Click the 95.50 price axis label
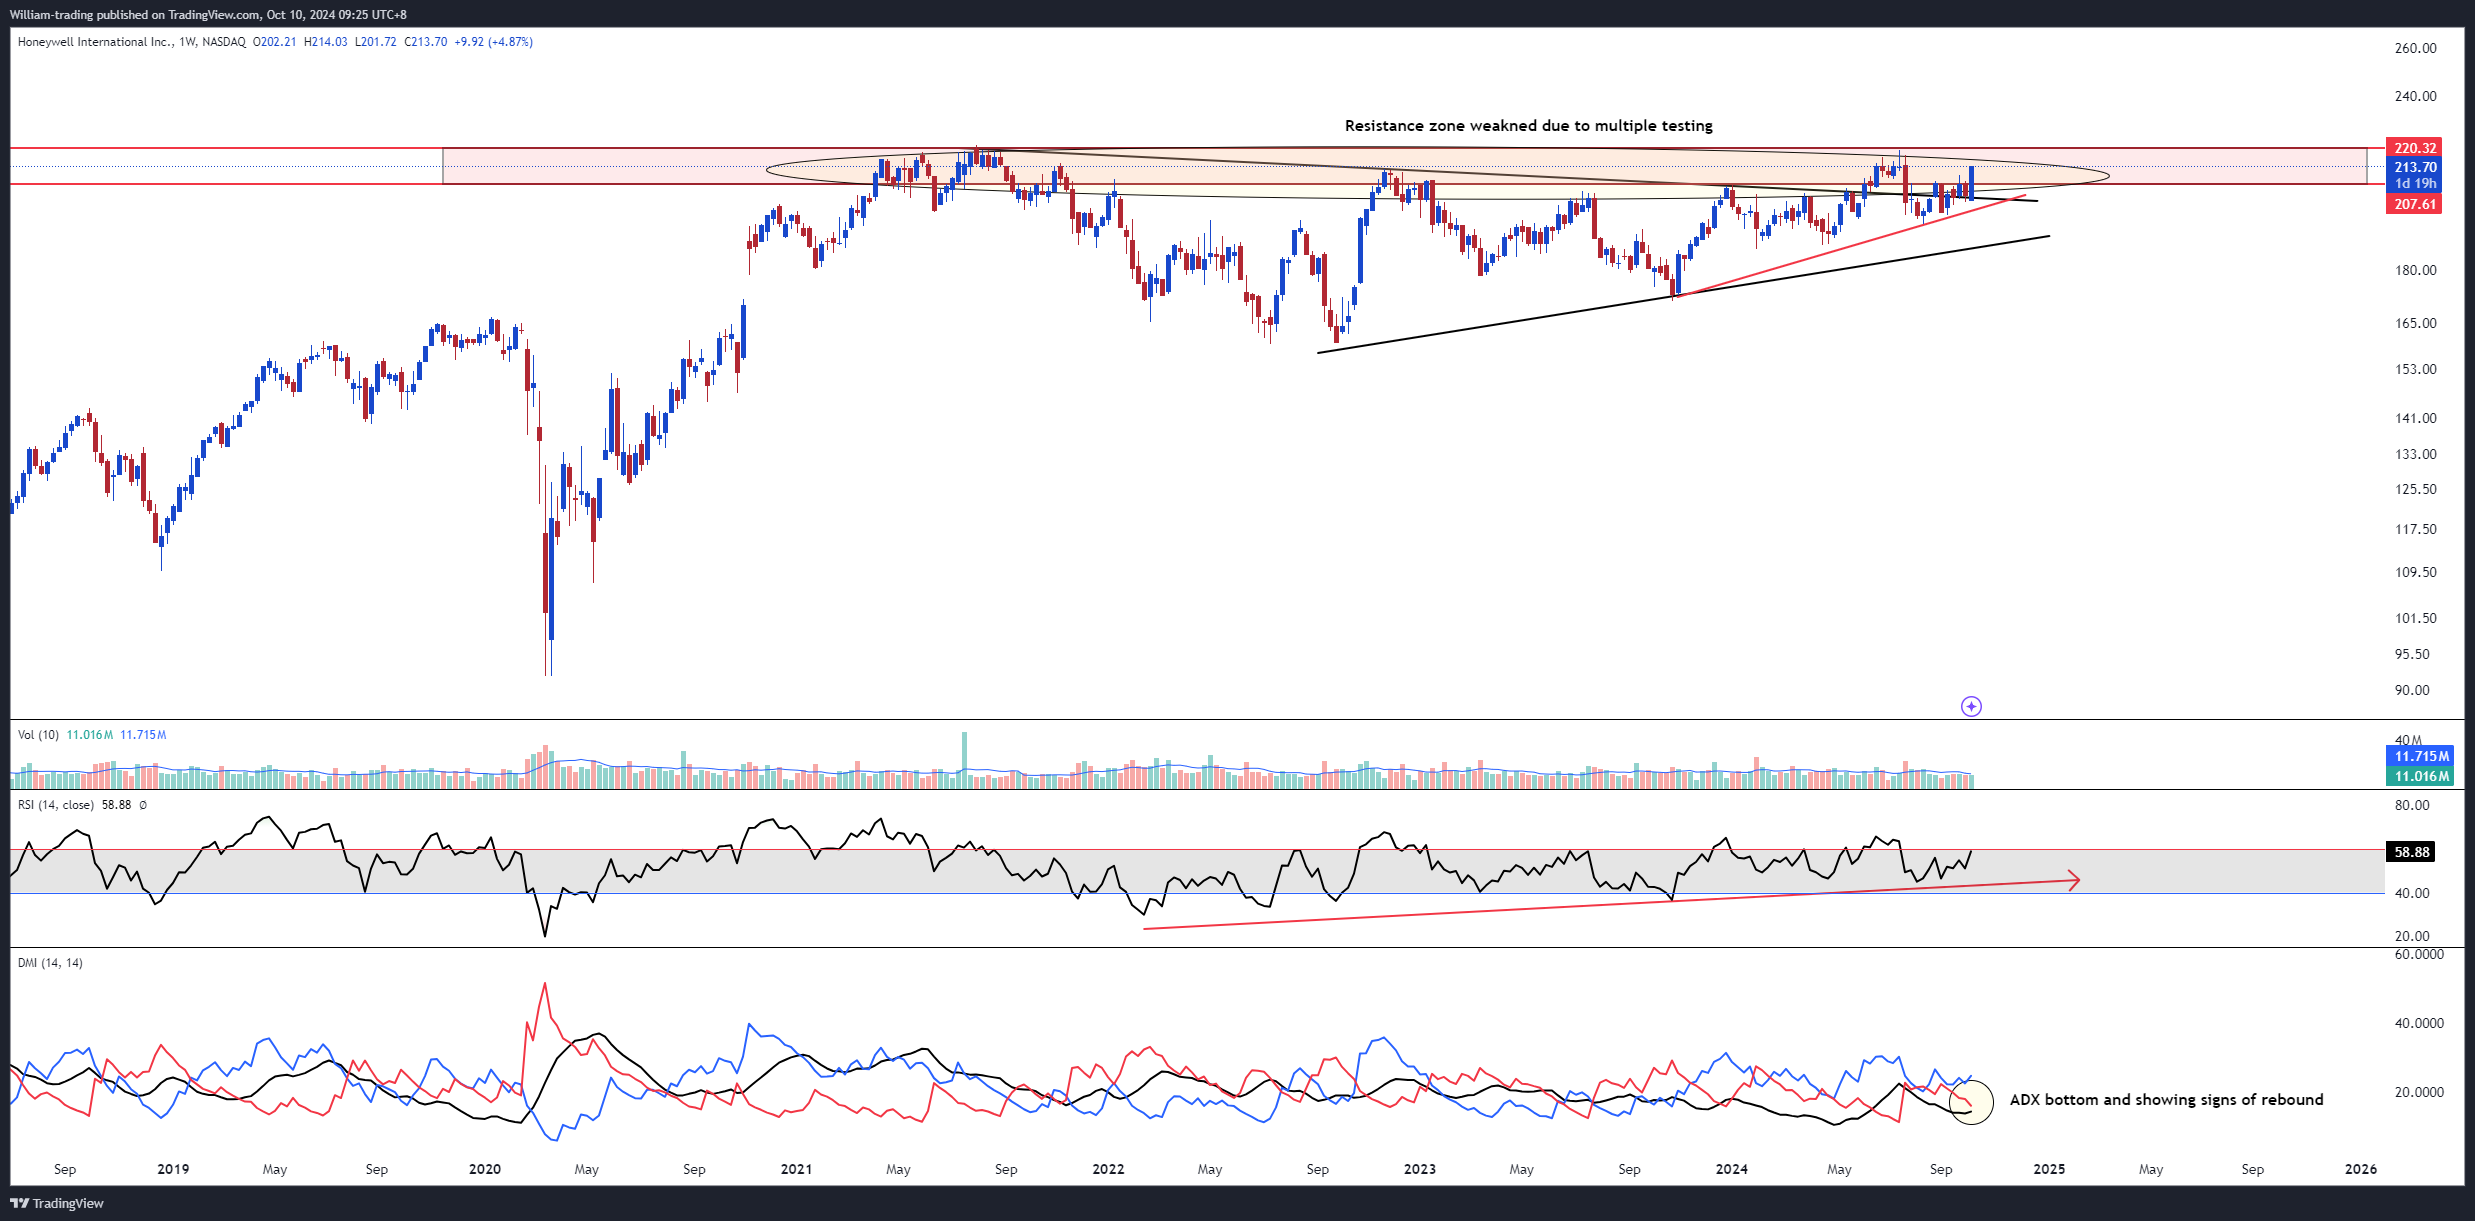Image resolution: width=2475 pixels, height=1221 pixels. [x=2412, y=654]
